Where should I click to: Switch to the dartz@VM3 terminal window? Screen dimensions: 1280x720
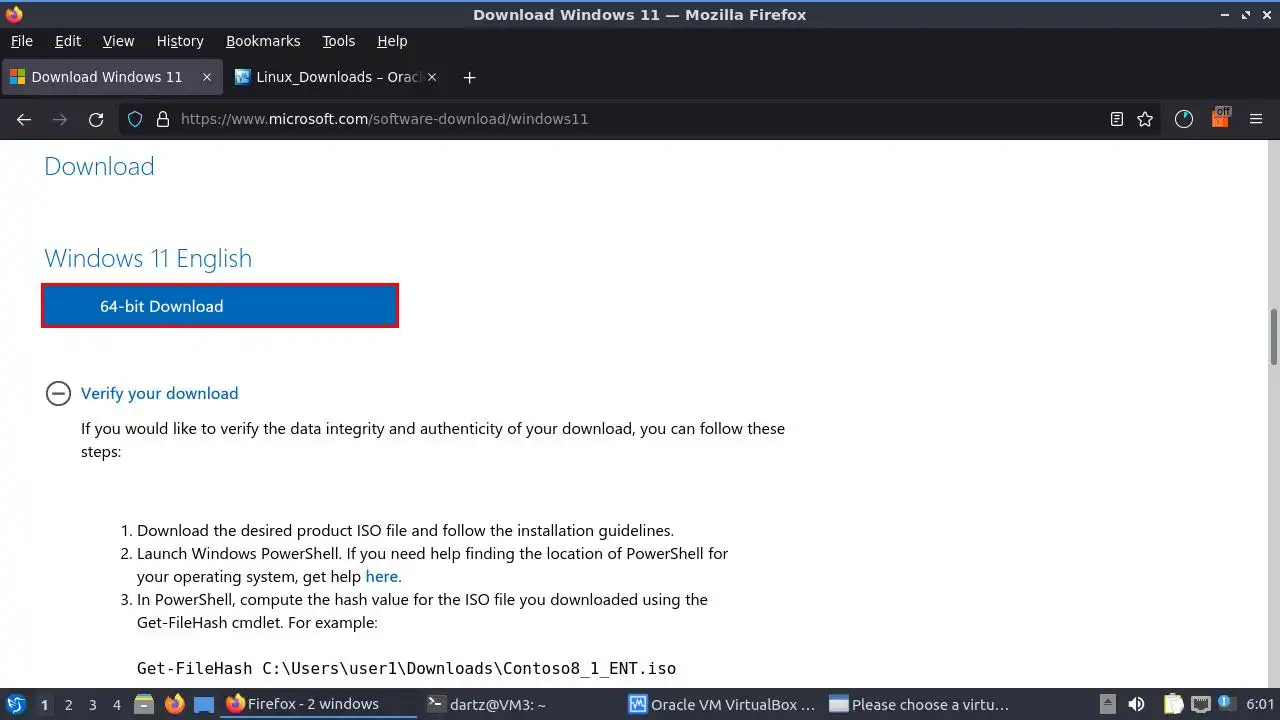point(520,704)
